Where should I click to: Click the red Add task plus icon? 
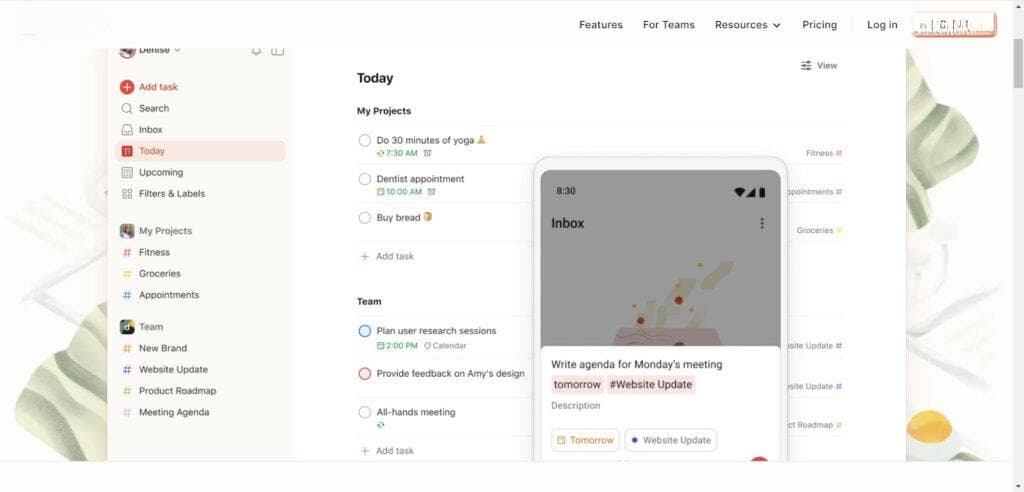pyautogui.click(x=127, y=87)
